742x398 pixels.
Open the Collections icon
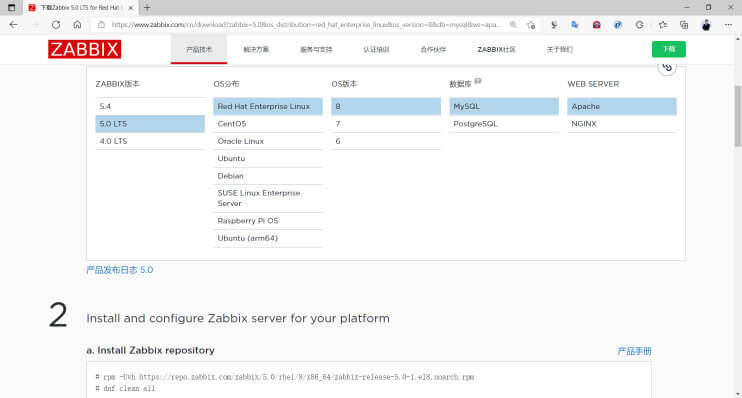click(684, 25)
